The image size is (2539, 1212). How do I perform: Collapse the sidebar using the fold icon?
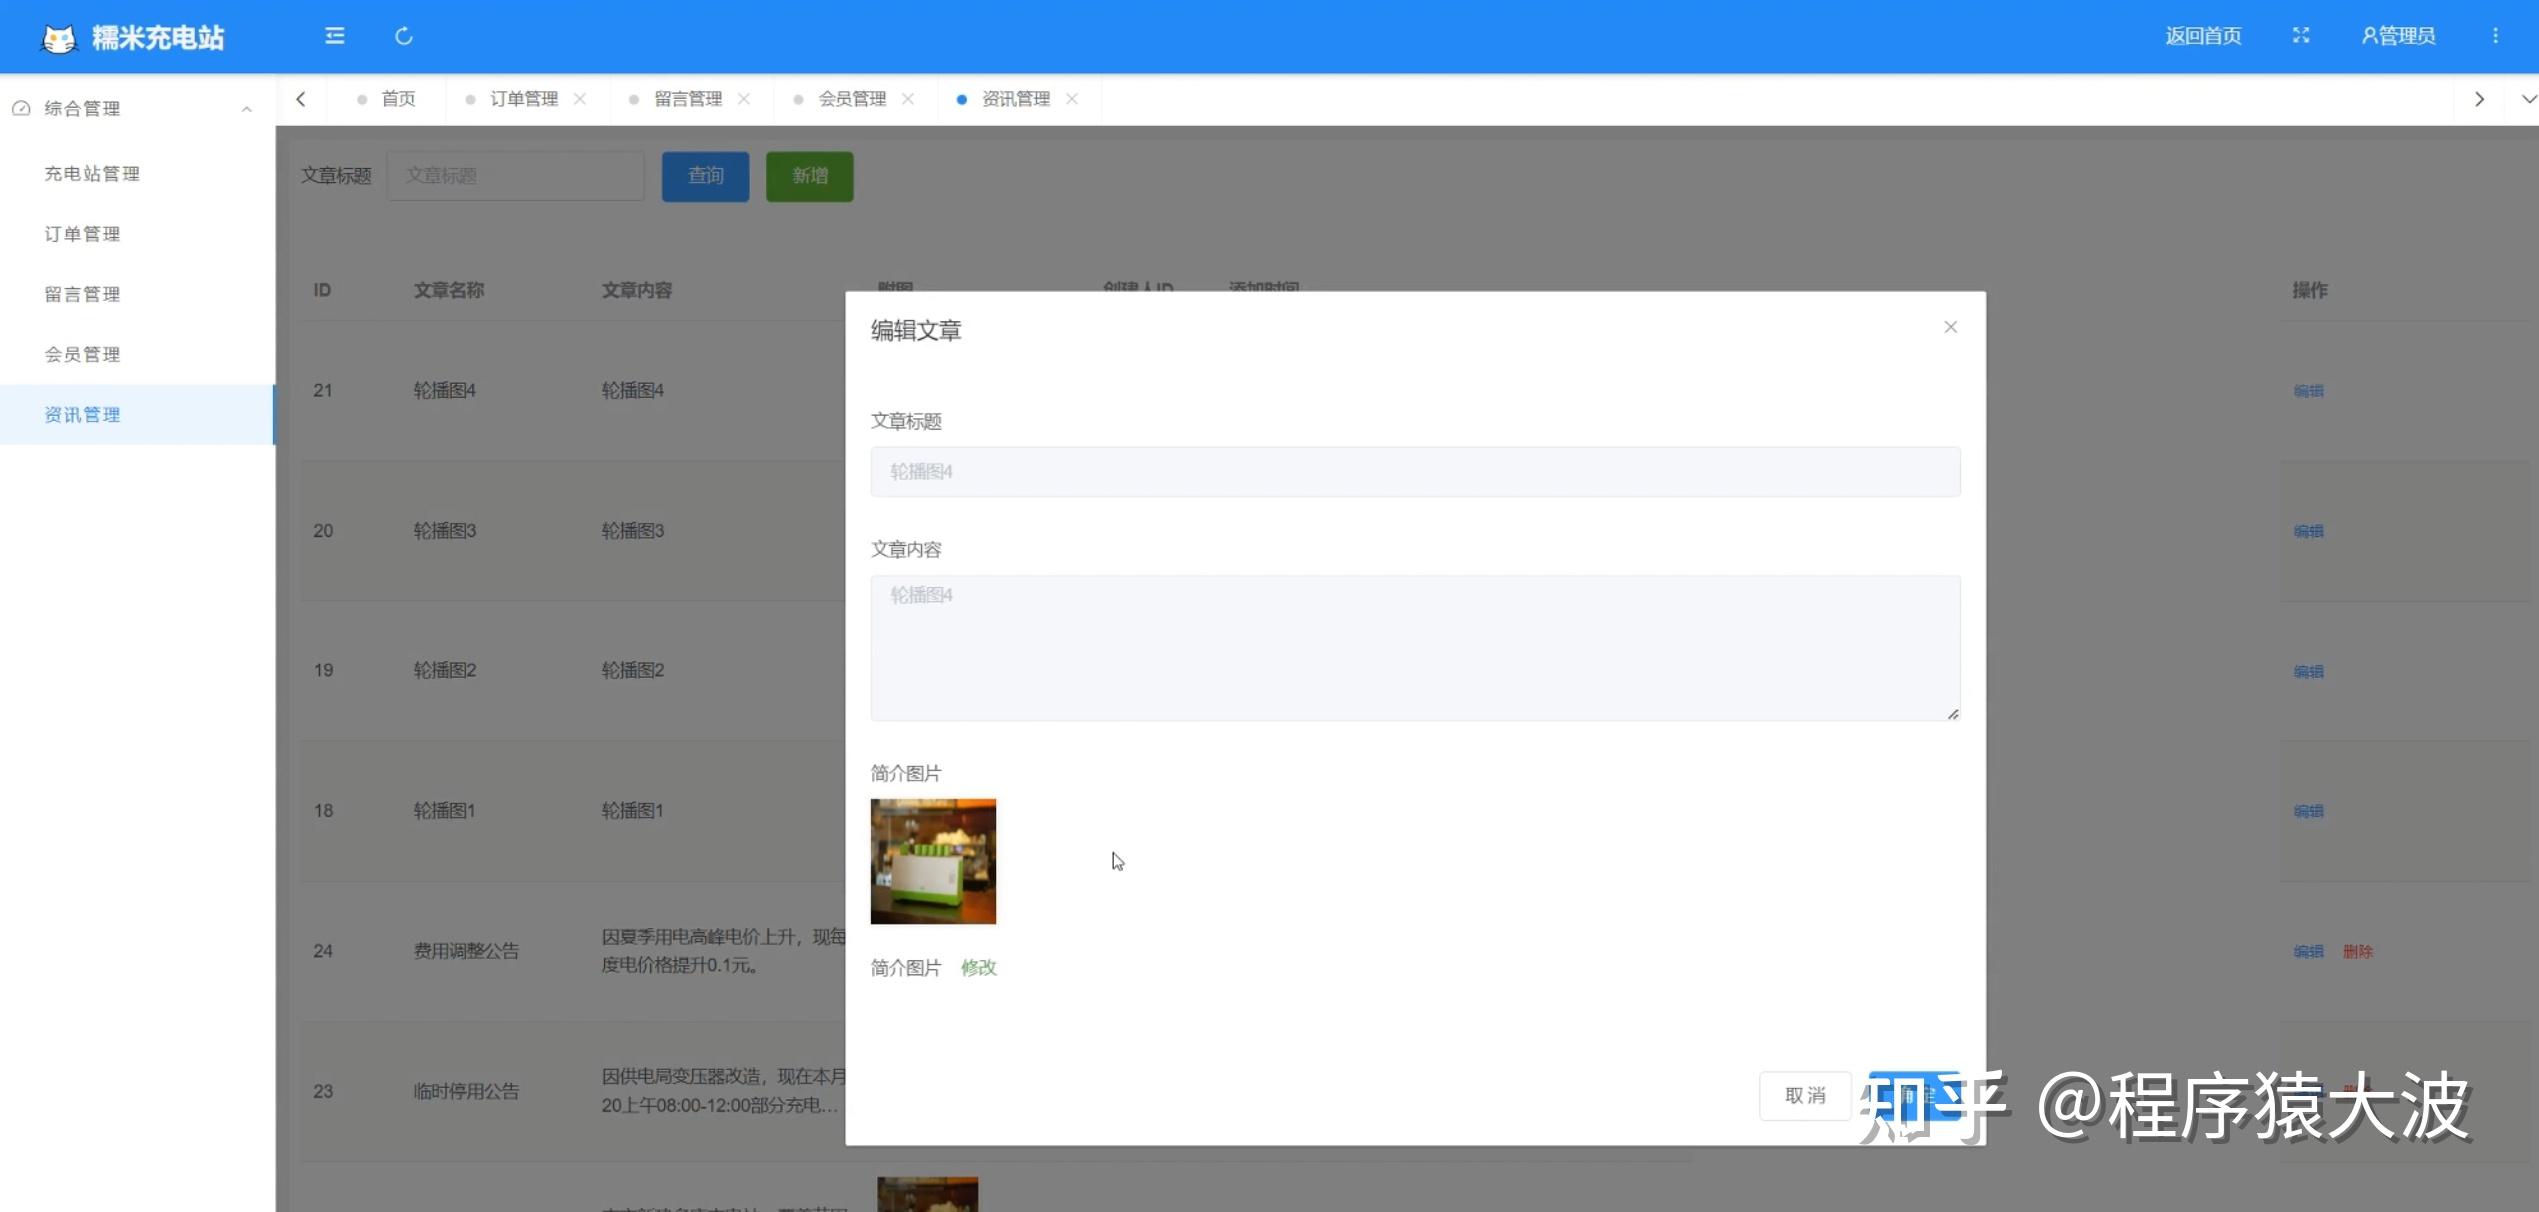(334, 35)
